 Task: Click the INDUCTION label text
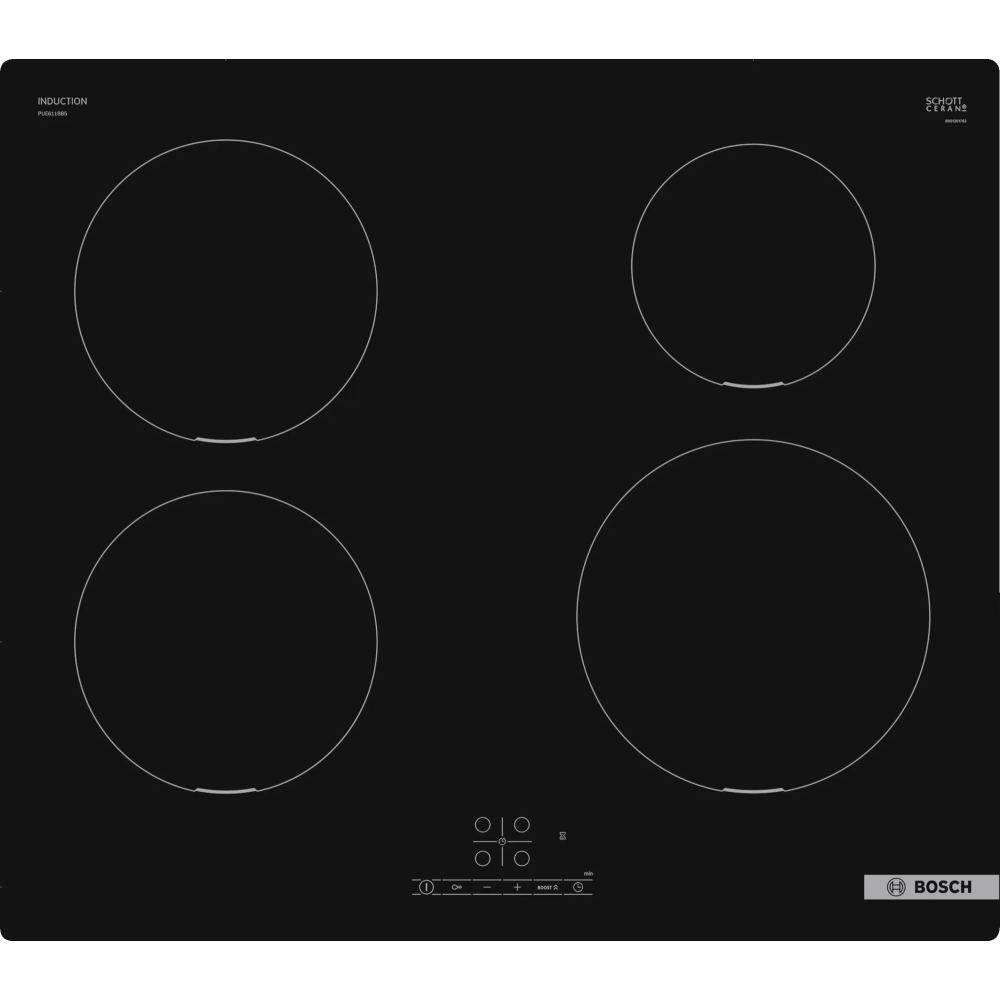62,101
